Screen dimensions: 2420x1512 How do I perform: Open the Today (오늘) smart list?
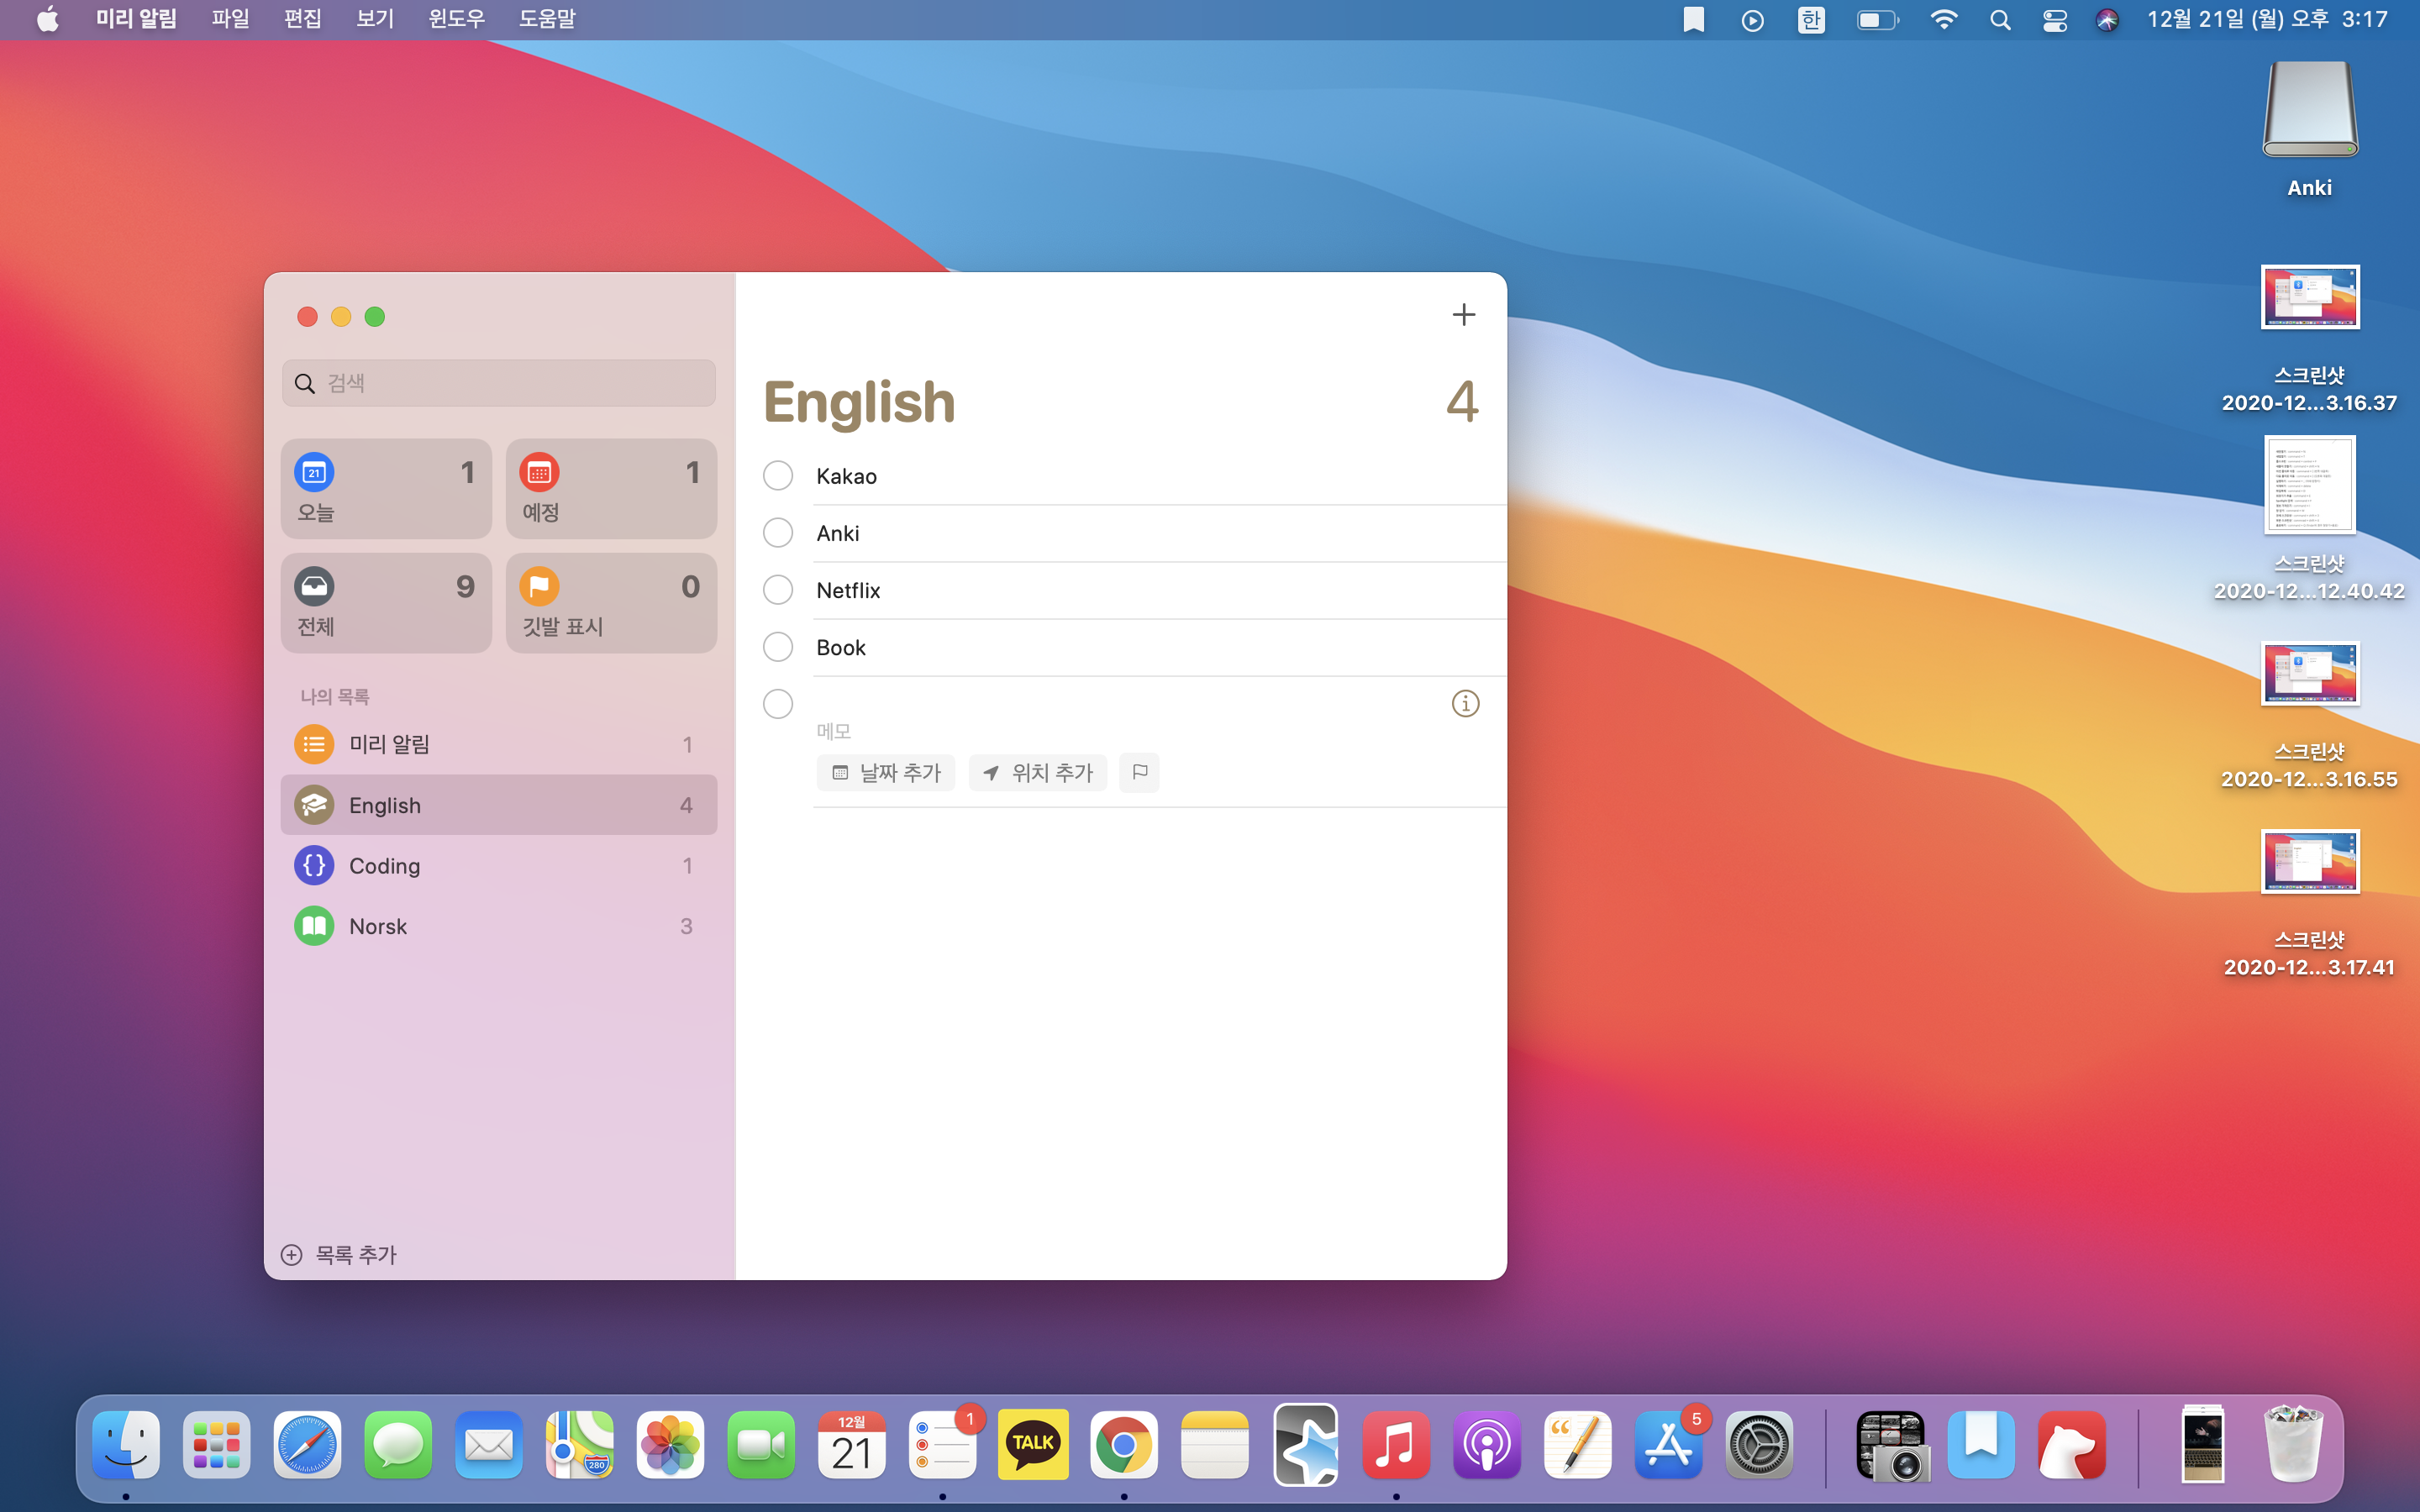[386, 489]
